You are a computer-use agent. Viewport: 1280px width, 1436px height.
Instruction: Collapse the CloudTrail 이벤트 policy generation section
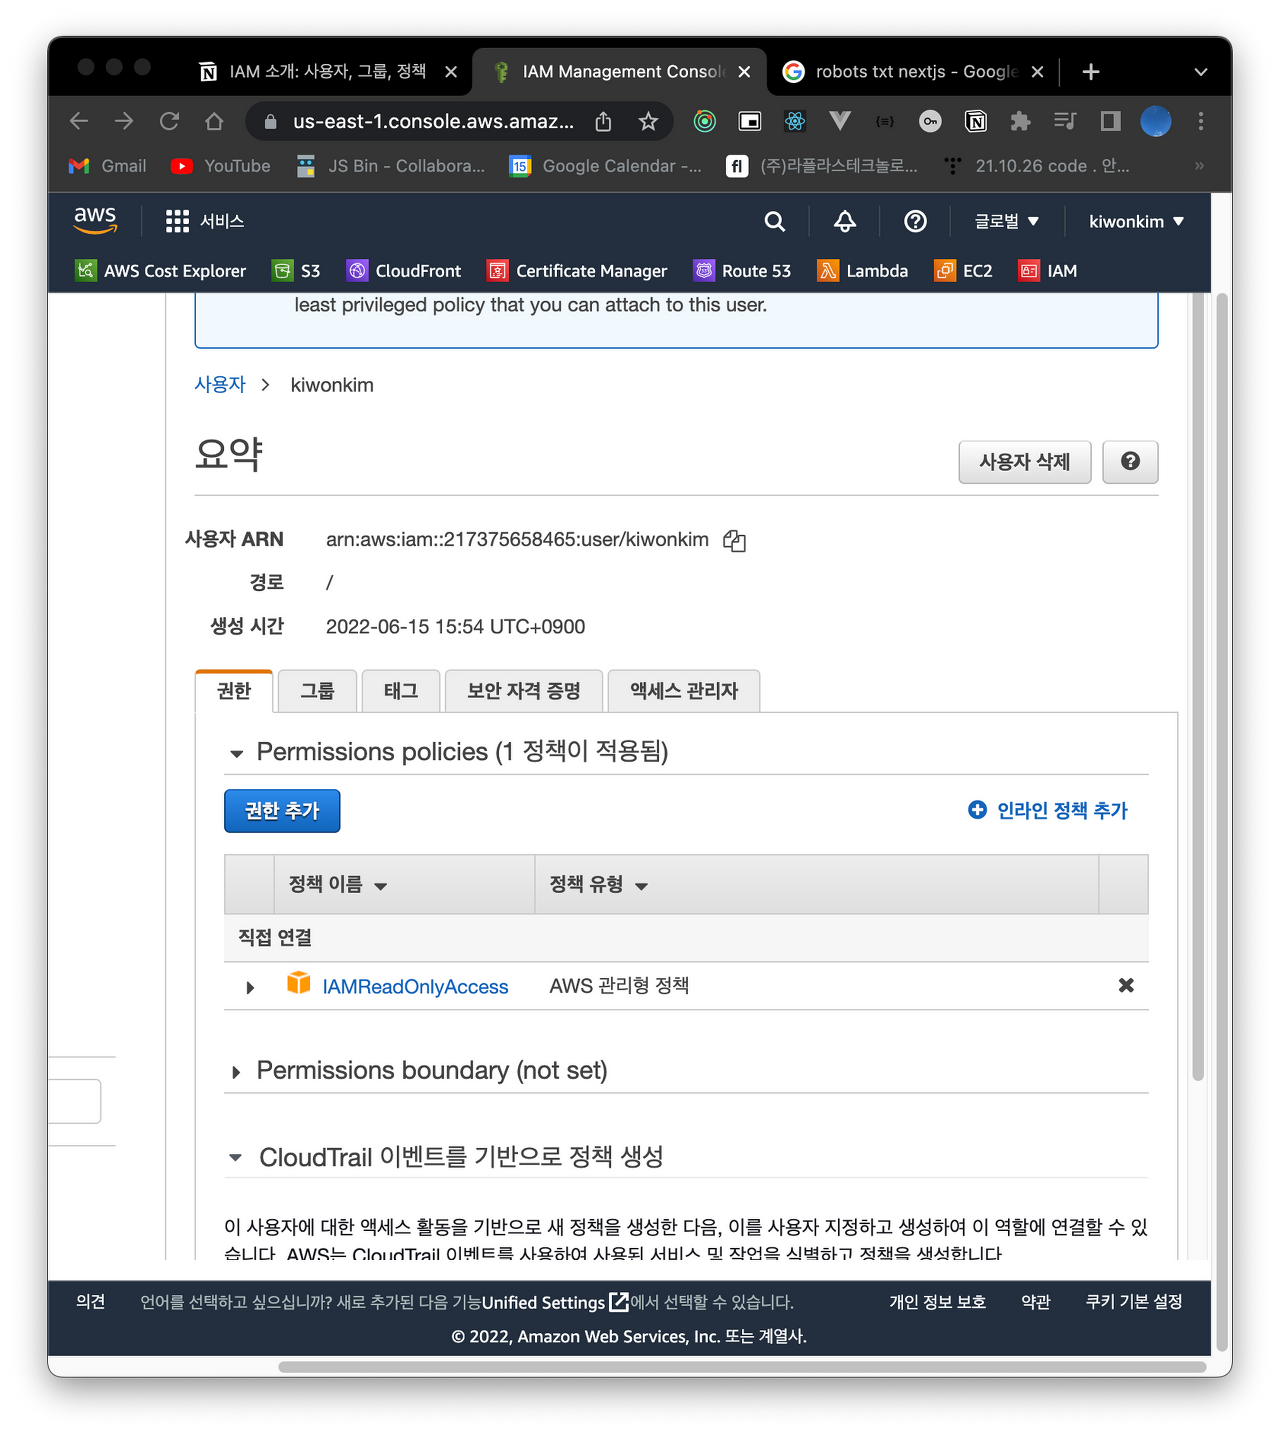tap(236, 1157)
